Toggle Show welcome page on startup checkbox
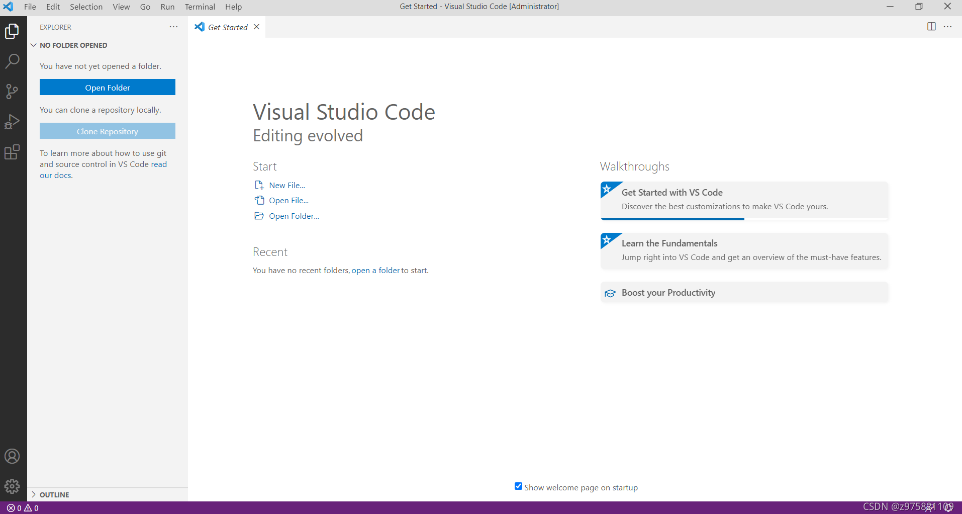 coord(518,486)
